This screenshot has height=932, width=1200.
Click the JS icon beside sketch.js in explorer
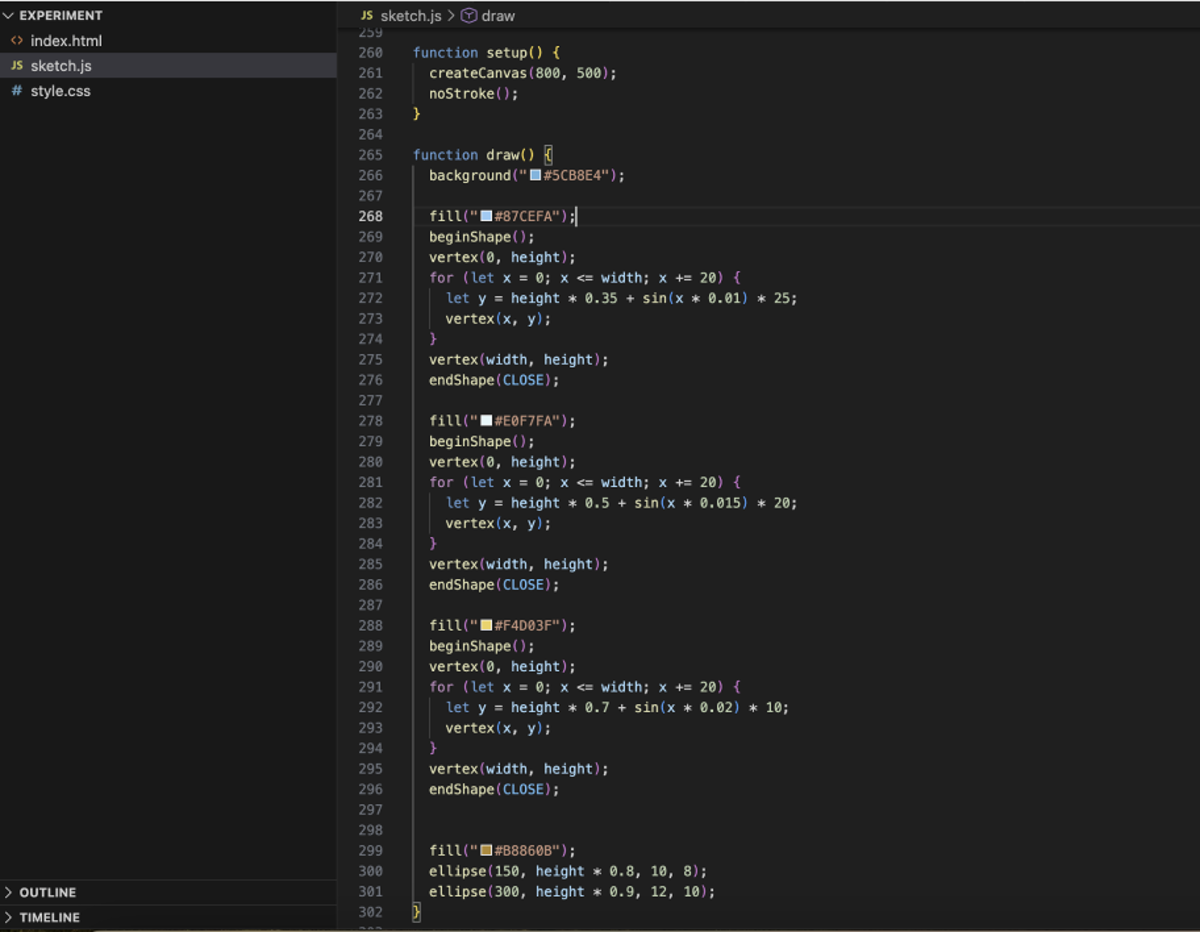[16, 66]
